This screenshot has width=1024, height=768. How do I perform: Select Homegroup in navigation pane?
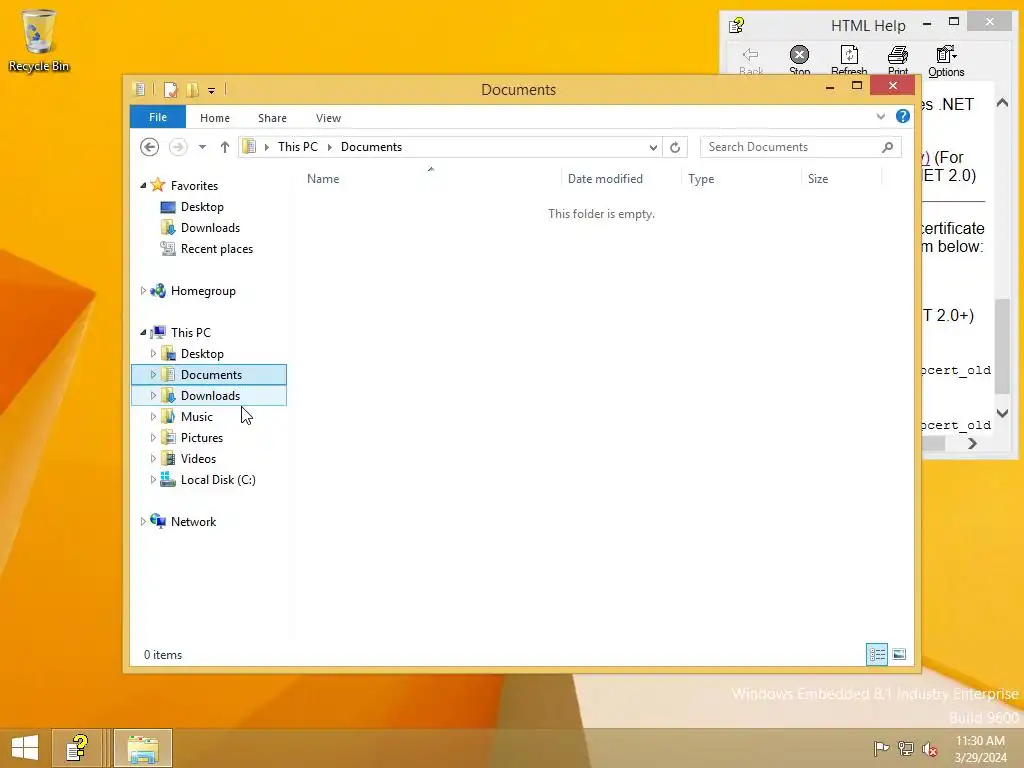click(202, 291)
